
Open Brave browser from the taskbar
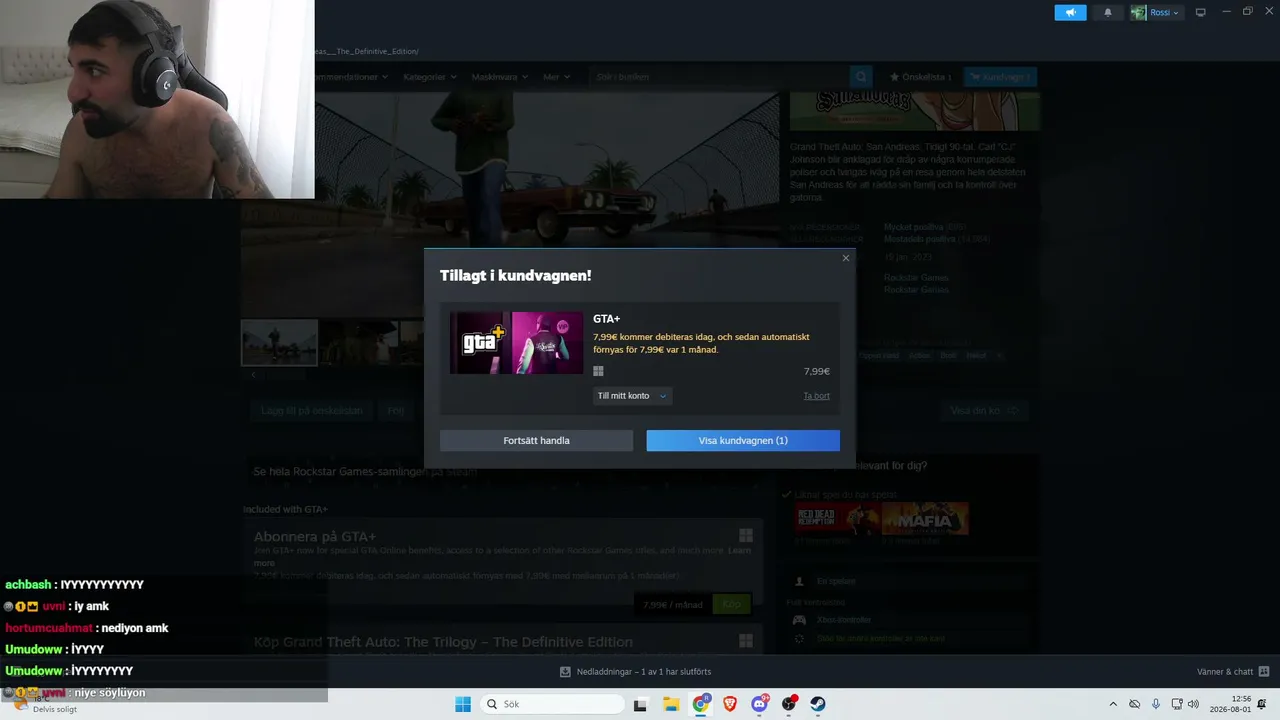pos(730,704)
